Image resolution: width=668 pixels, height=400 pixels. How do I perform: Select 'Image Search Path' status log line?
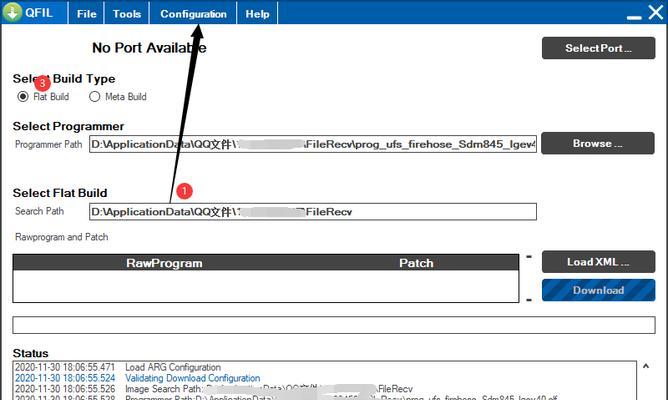tap(214, 389)
